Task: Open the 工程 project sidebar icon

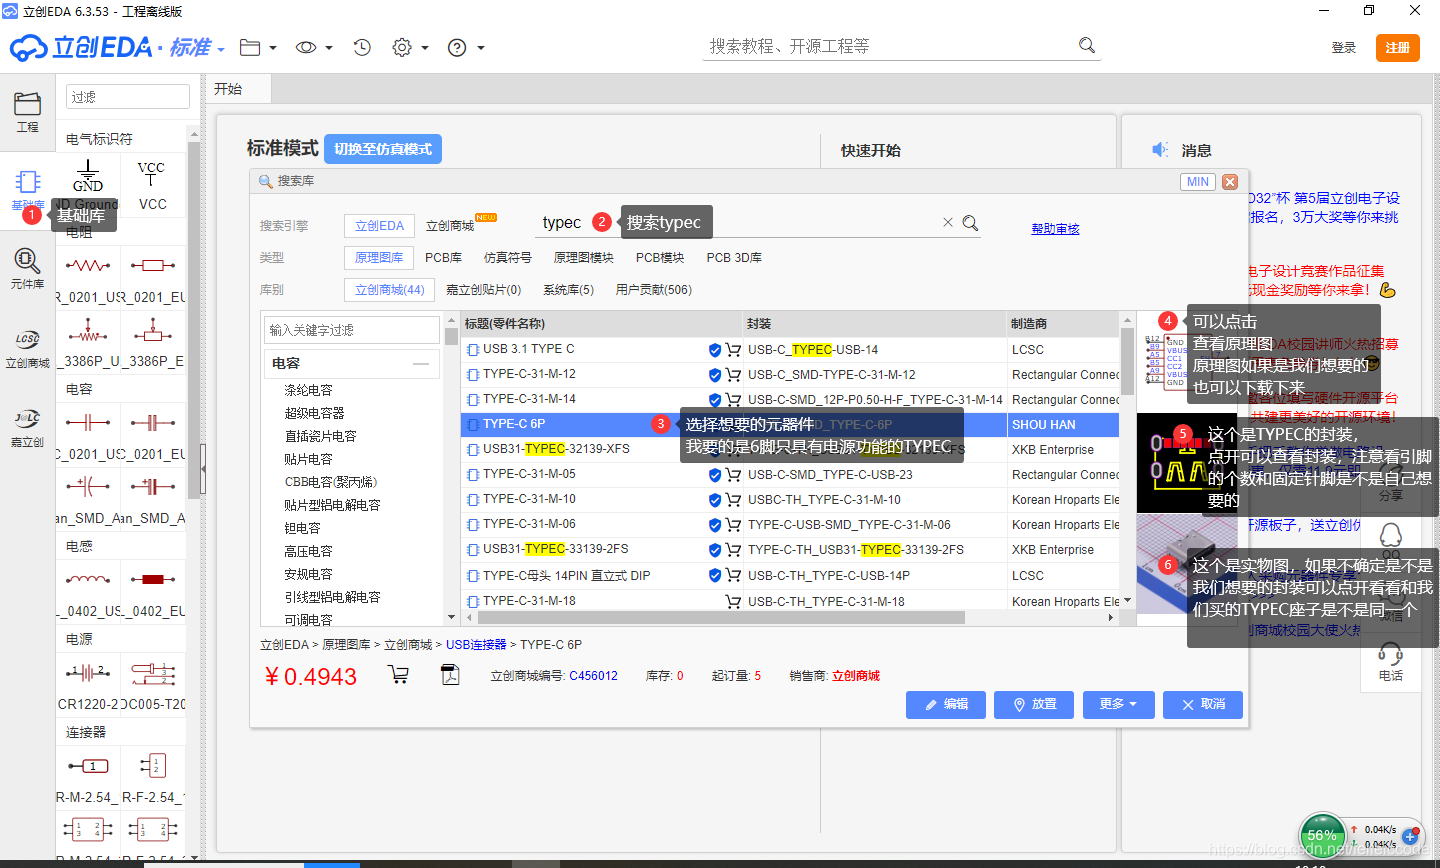Action: tap(27, 111)
